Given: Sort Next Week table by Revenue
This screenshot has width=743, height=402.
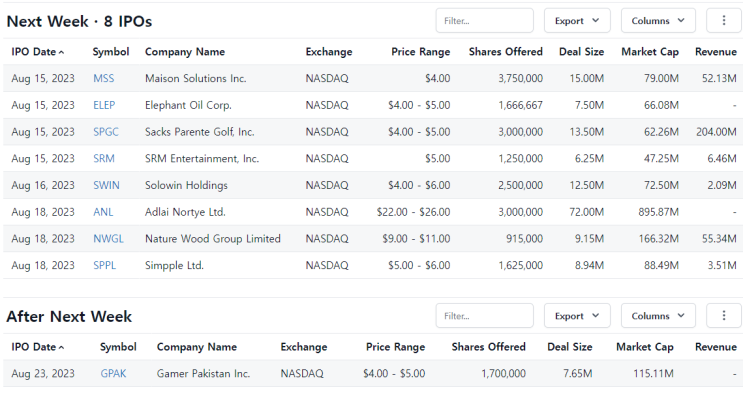Looking at the screenshot, I should pos(716,52).
